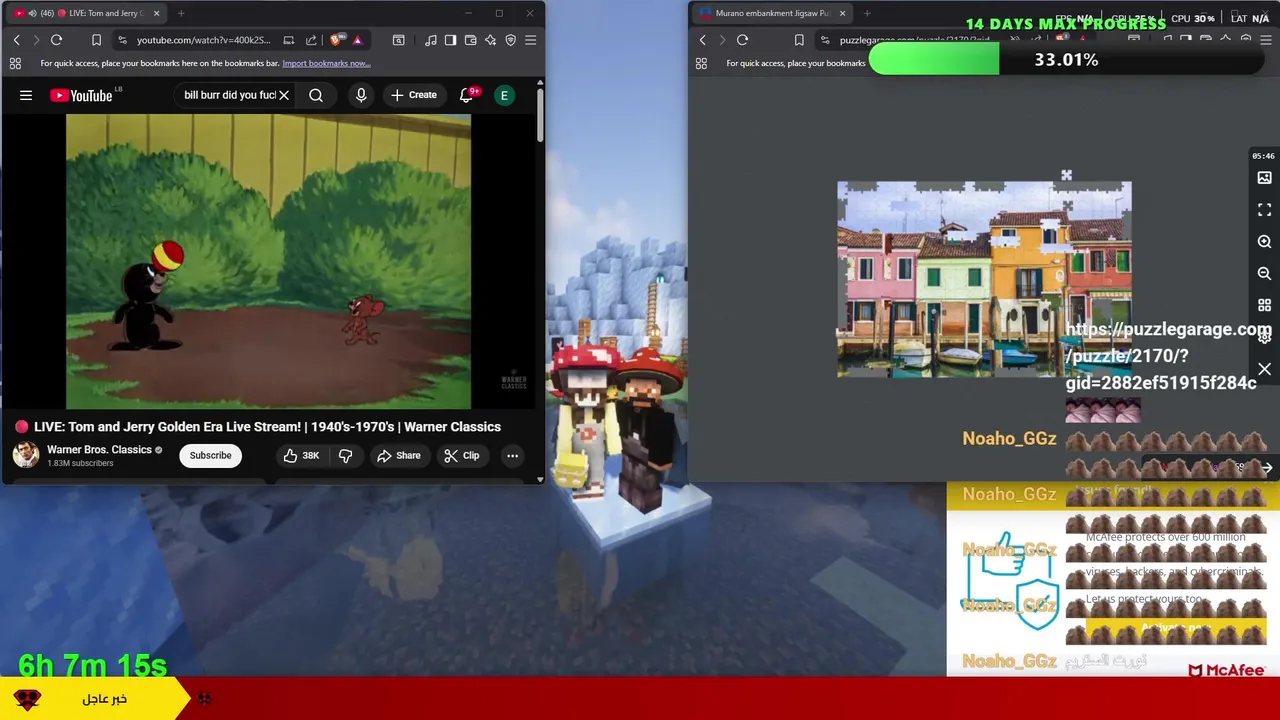This screenshot has width=1280, height=720.
Task: Show puzzle preview image icon
Action: 1264,178
